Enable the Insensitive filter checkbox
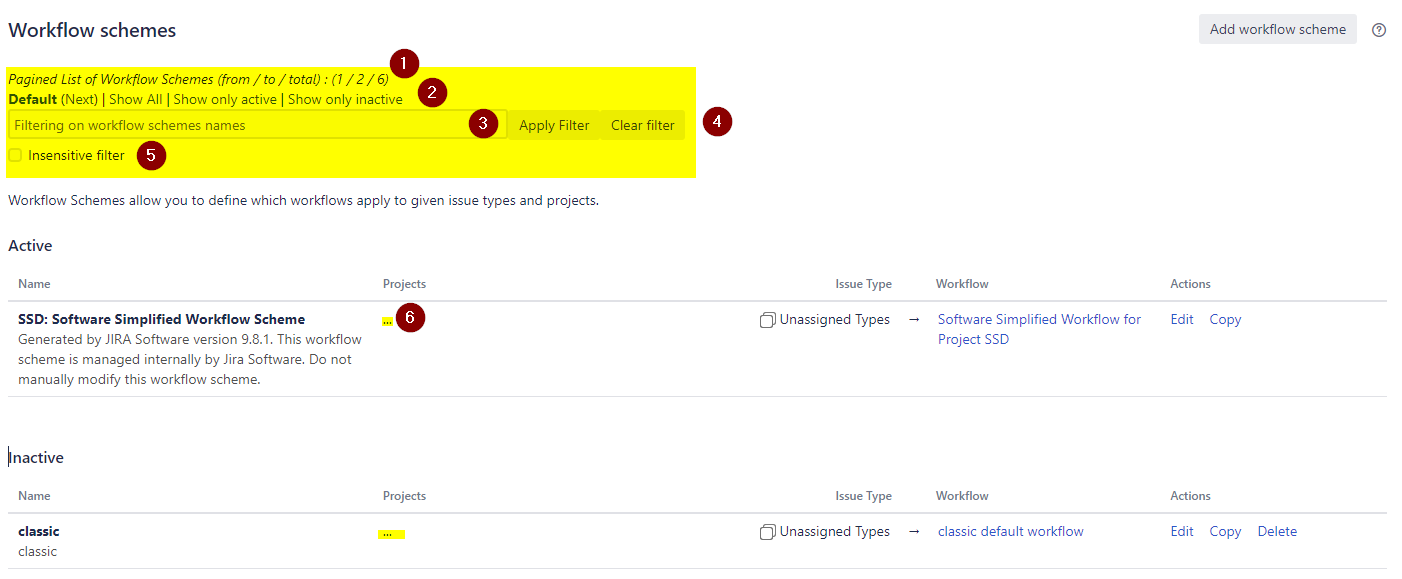This screenshot has width=1402, height=579. (x=15, y=155)
